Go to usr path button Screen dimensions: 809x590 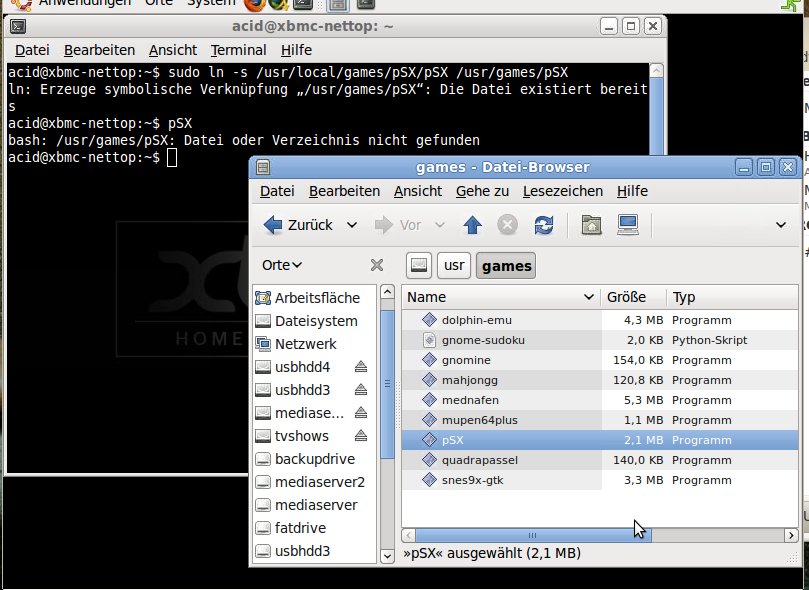(454, 266)
